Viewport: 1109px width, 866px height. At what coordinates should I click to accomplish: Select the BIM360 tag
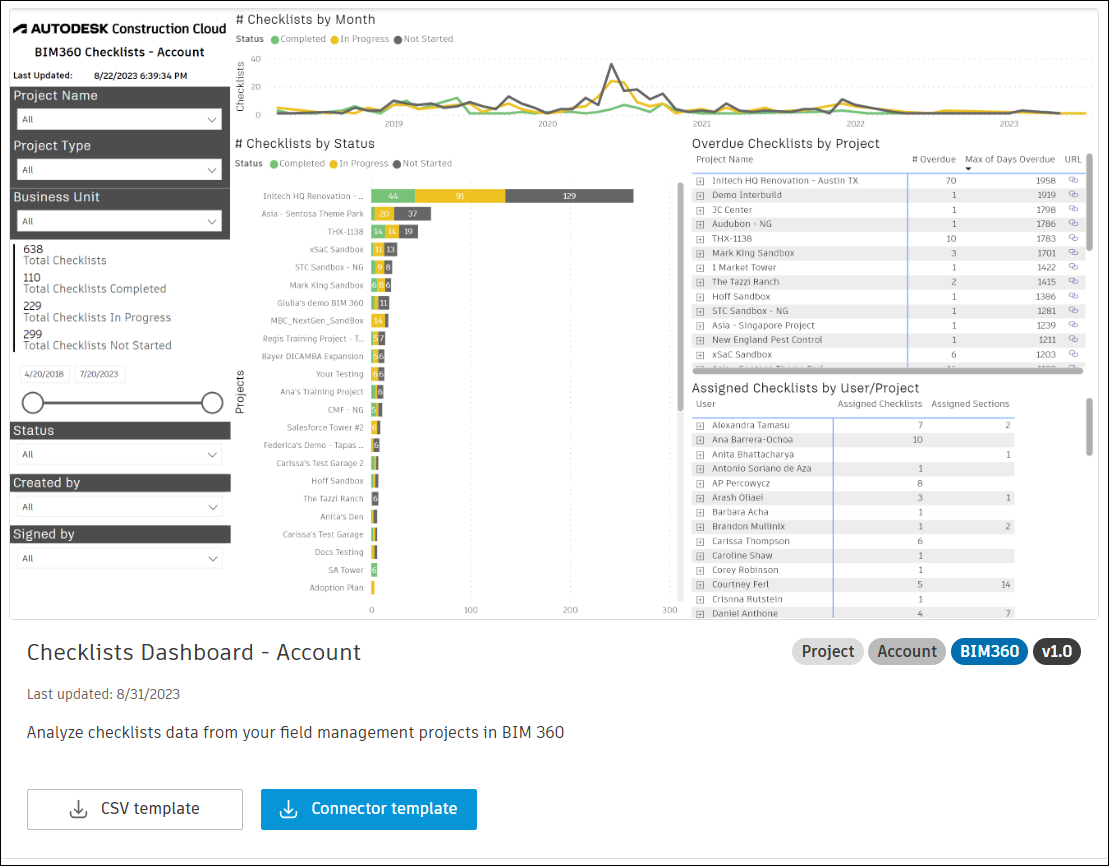pyautogui.click(x=989, y=652)
